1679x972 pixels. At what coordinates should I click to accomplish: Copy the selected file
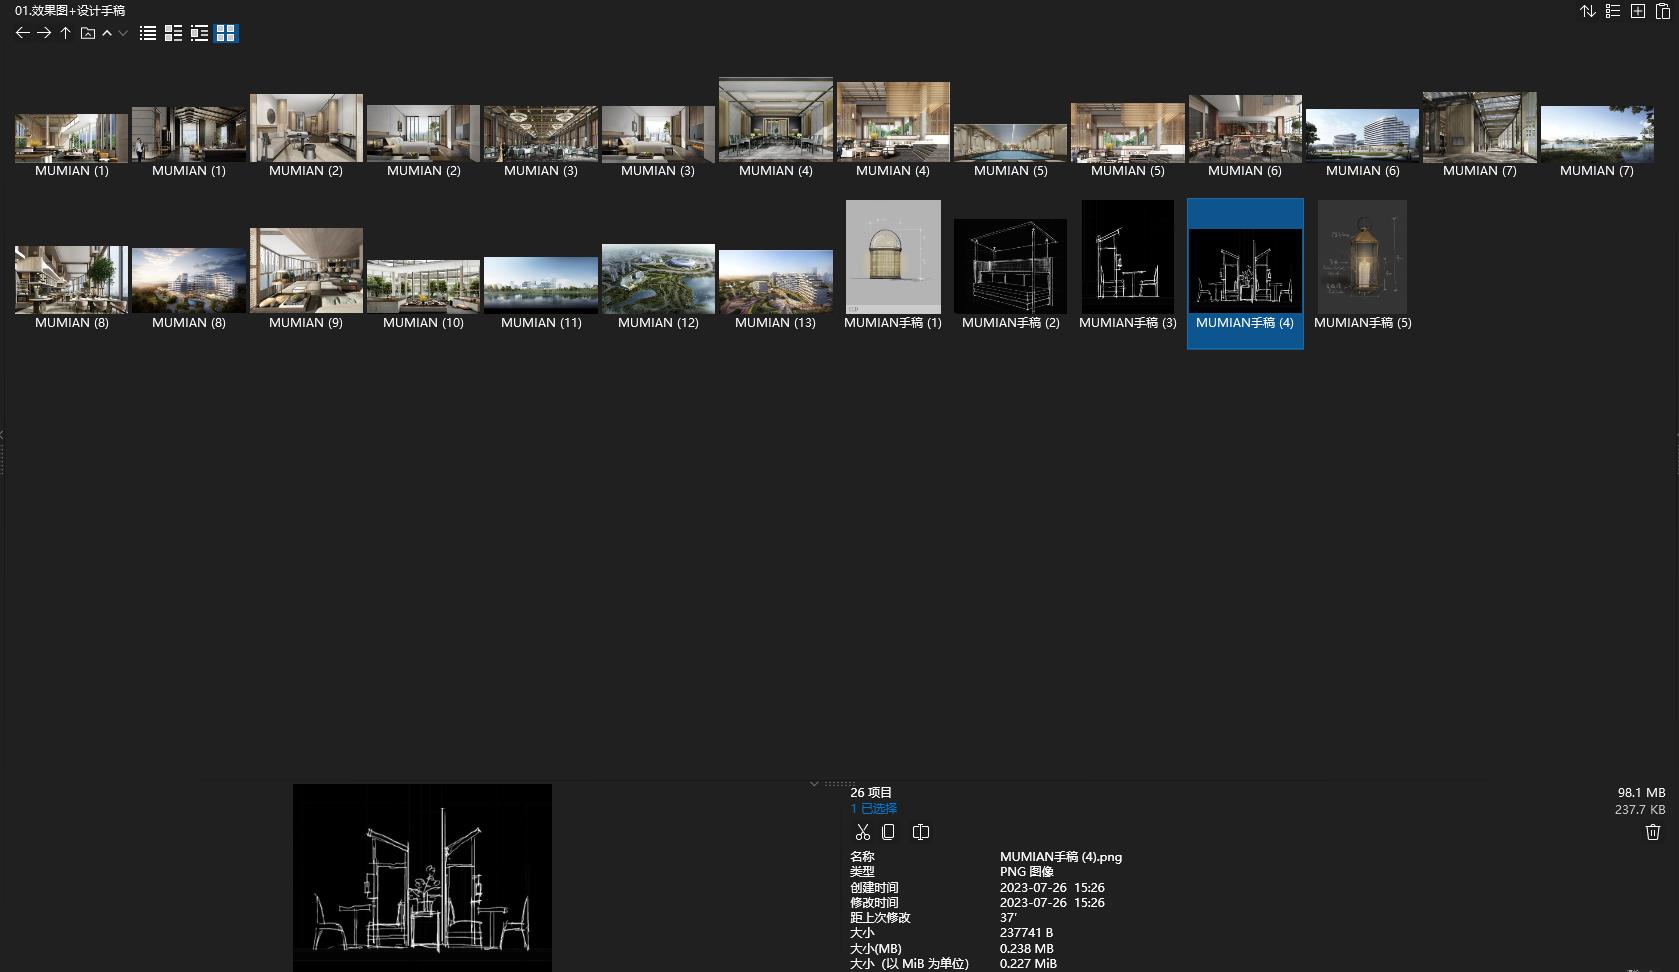[x=888, y=832]
